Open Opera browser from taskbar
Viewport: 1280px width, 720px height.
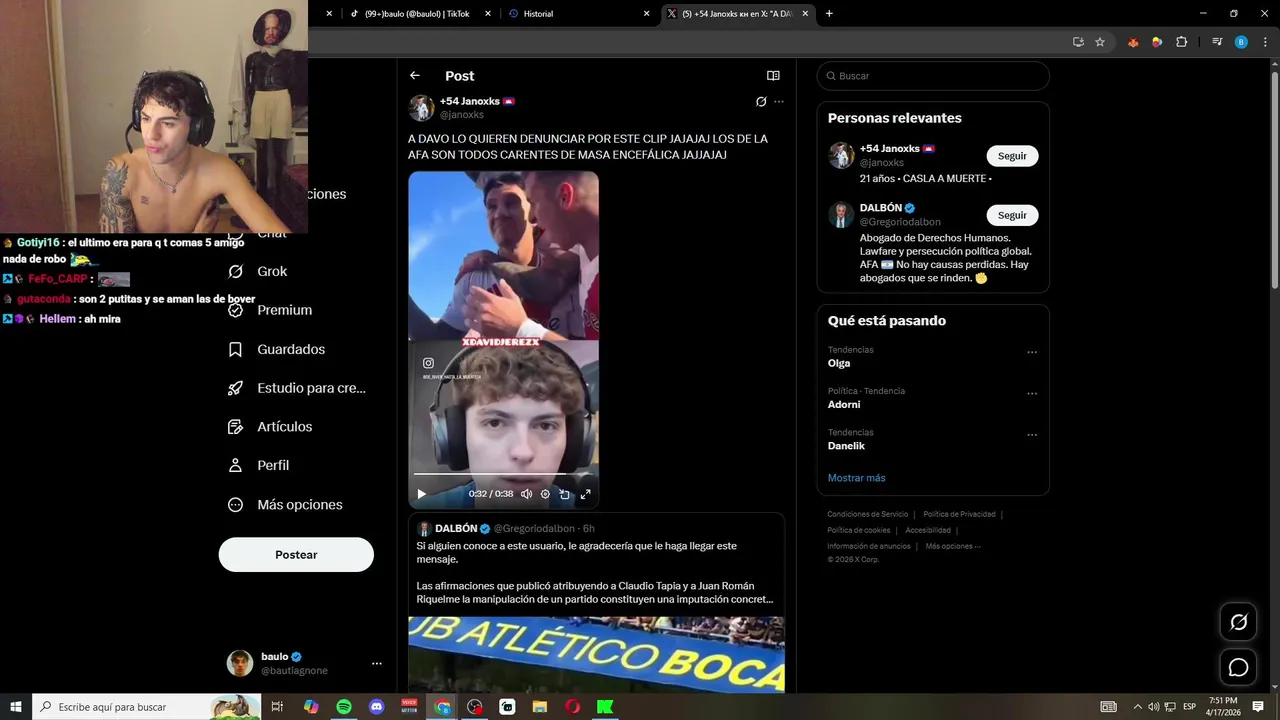click(572, 707)
